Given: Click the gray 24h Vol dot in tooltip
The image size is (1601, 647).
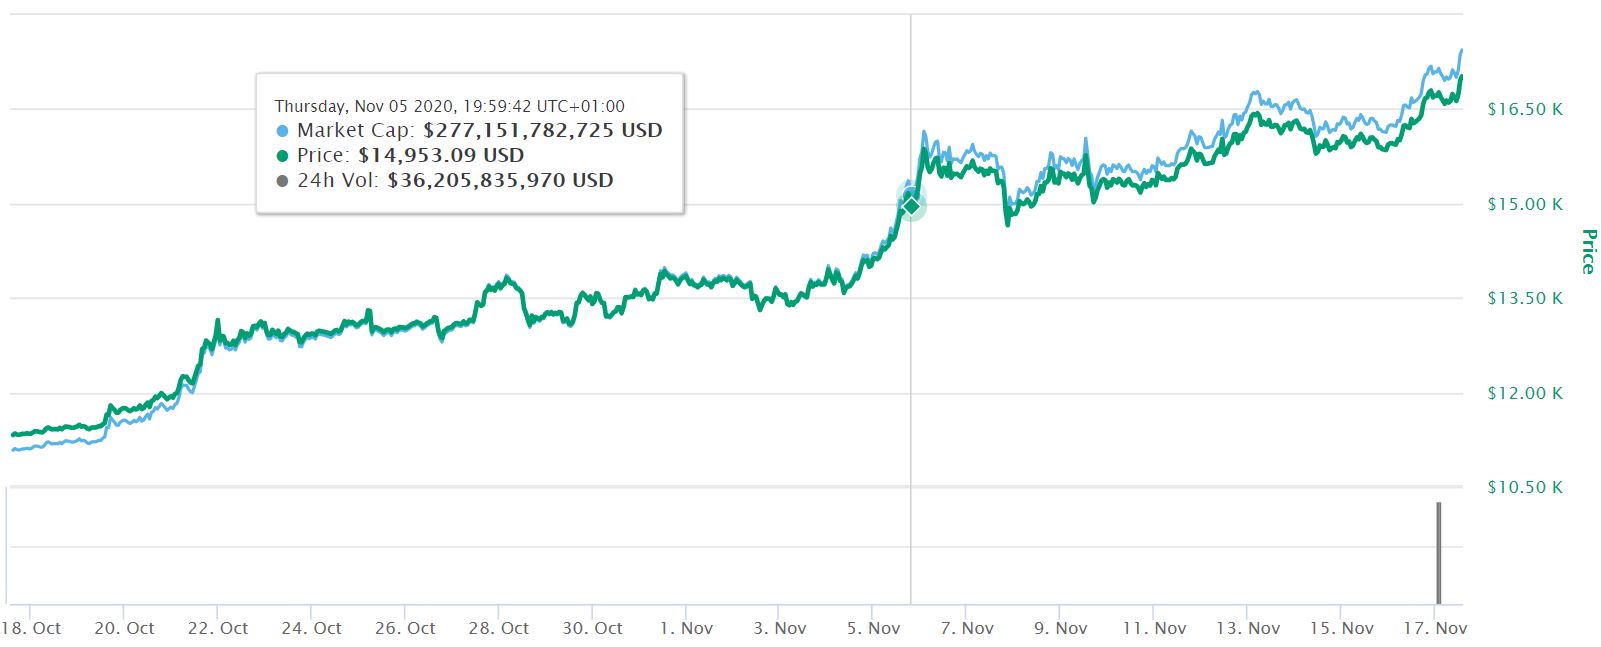Looking at the screenshot, I should coord(283,181).
